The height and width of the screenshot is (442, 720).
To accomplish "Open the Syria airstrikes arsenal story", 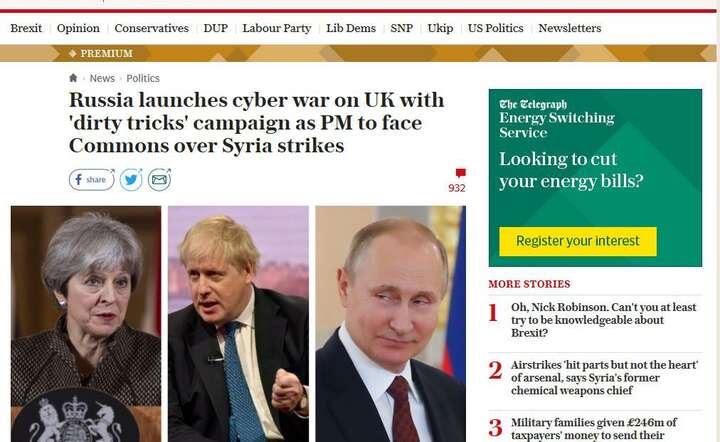I will (x=604, y=378).
